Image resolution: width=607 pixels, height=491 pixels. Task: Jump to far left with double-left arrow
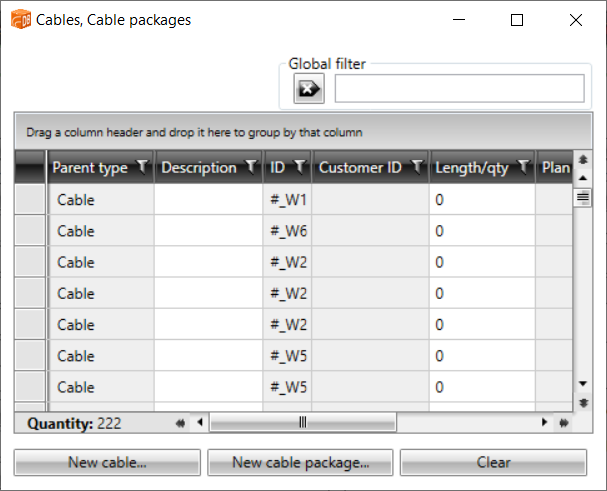pyautogui.click(x=181, y=423)
